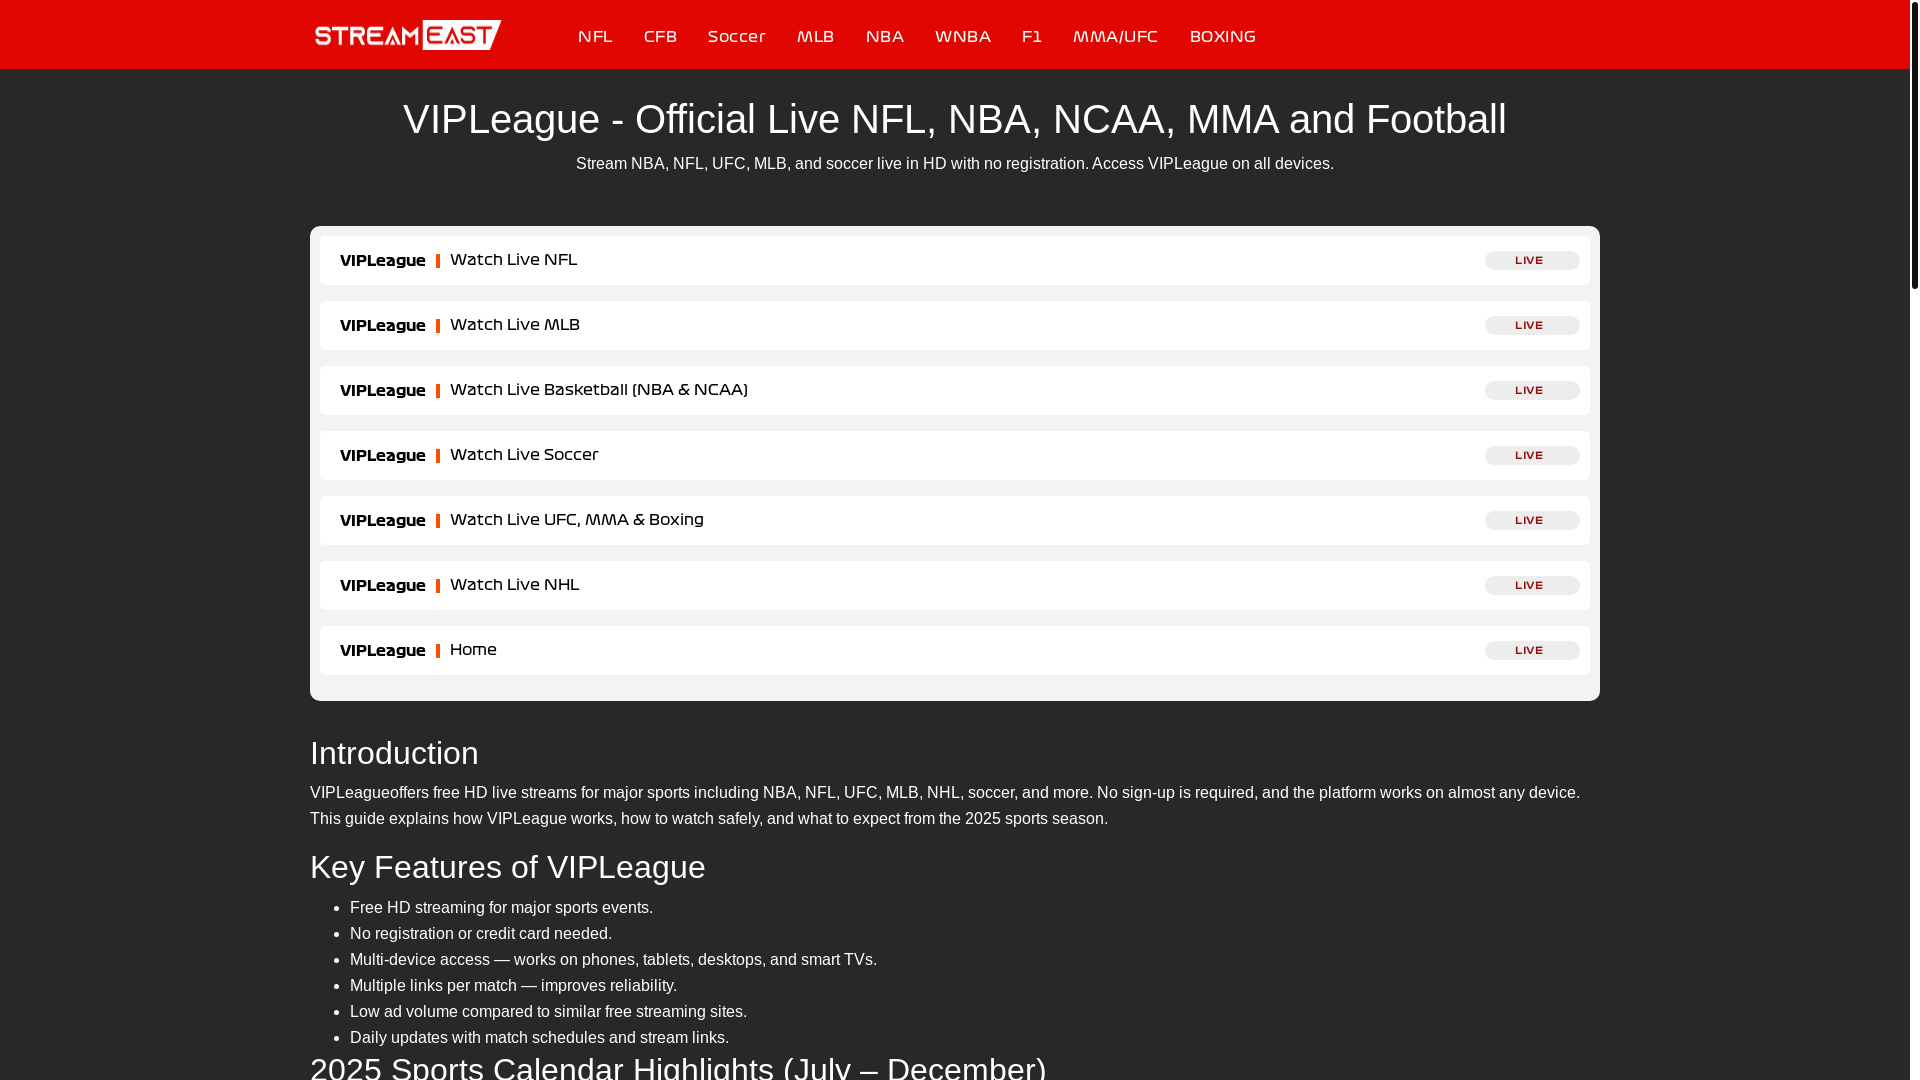Click the StreamEast logo

click(408, 35)
